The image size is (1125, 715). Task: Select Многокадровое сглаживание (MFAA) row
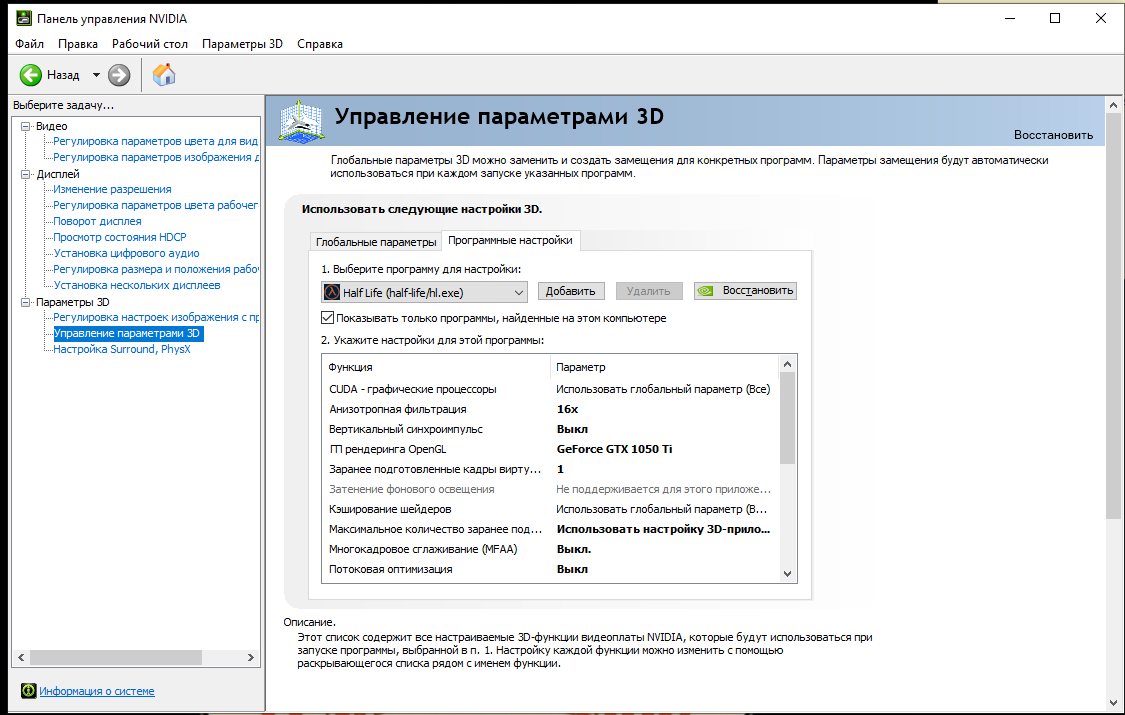[550, 549]
